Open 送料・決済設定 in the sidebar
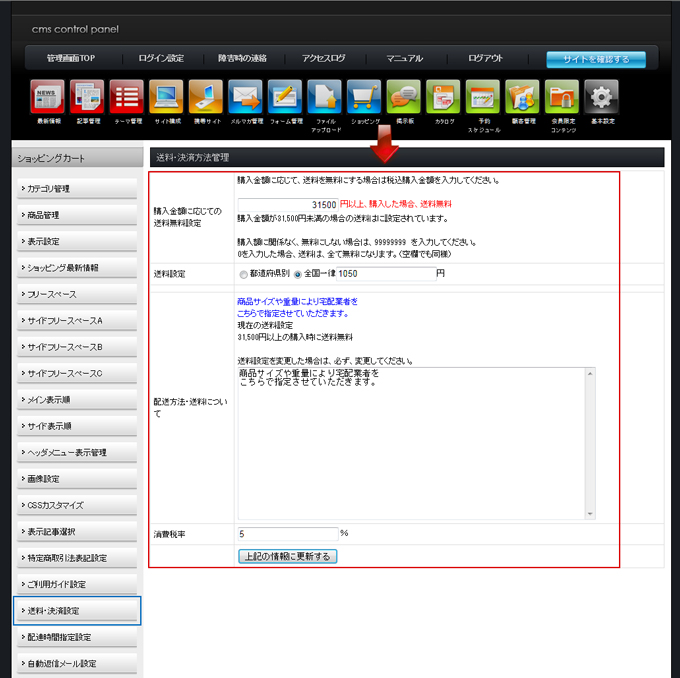This screenshot has width=680, height=678. 76,610
